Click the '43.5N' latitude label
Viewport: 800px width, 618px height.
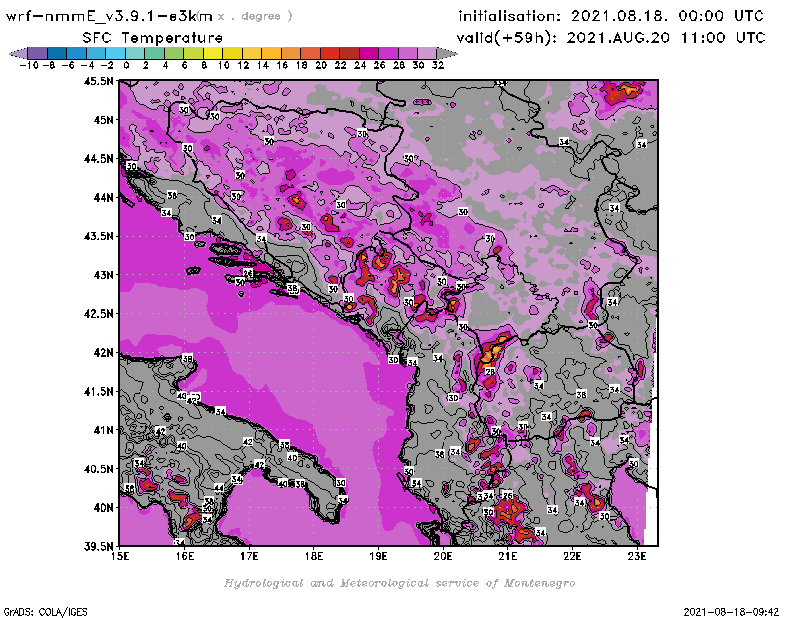pos(99,236)
